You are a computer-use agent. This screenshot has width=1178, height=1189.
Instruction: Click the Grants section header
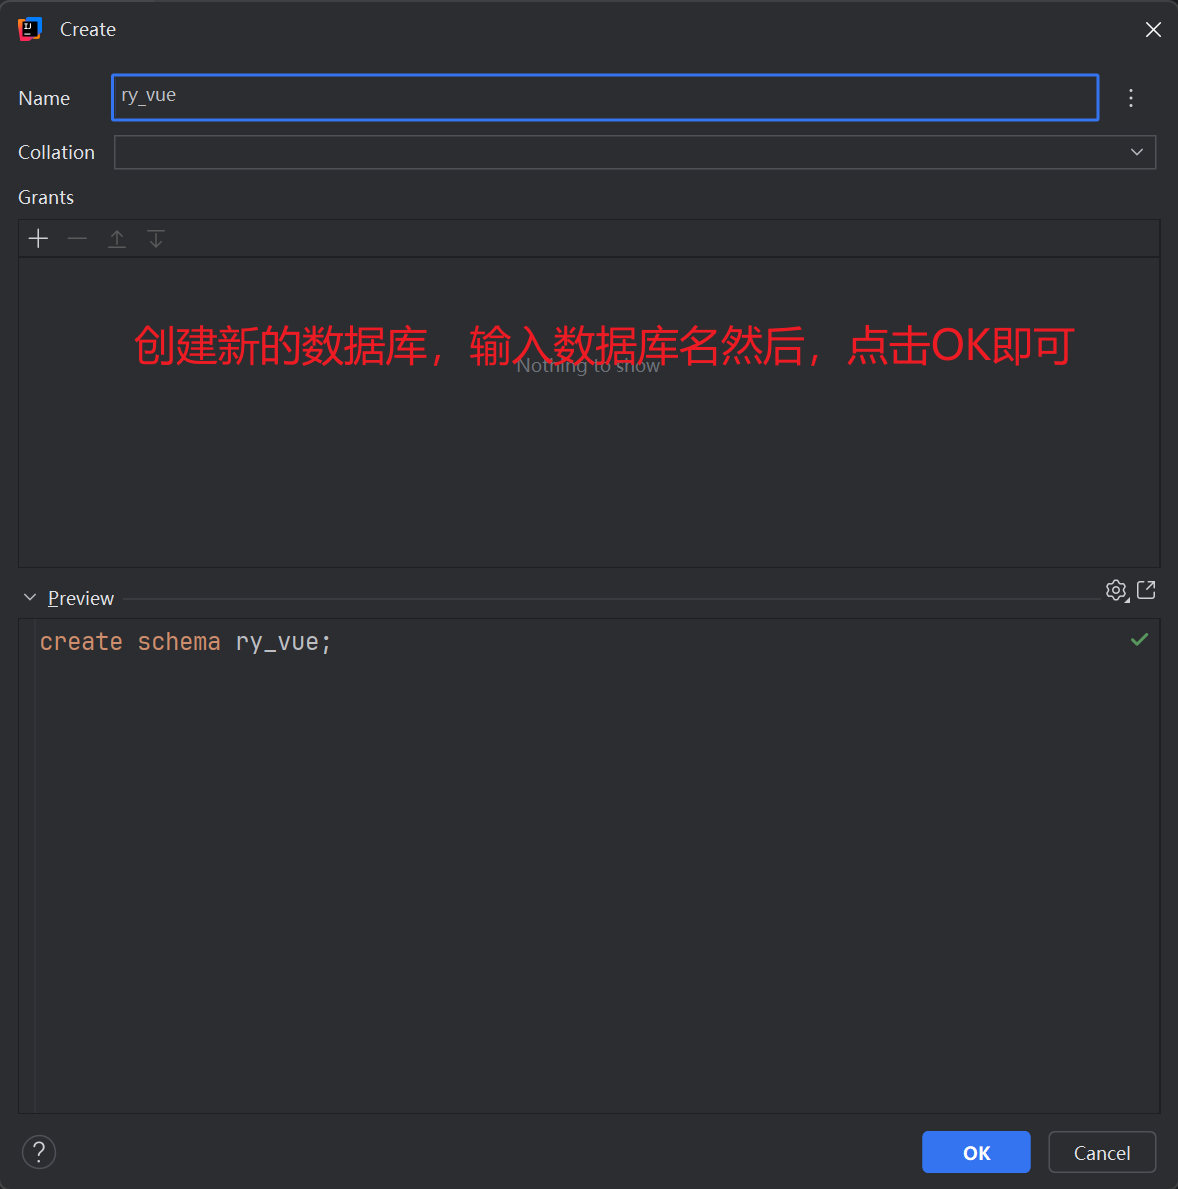45,197
